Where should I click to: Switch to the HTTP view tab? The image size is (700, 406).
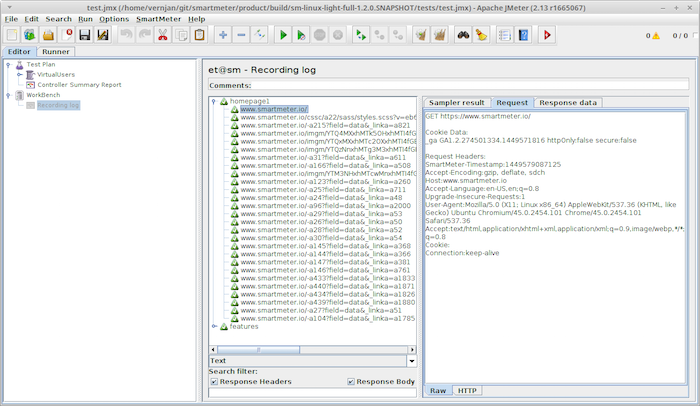(x=467, y=391)
